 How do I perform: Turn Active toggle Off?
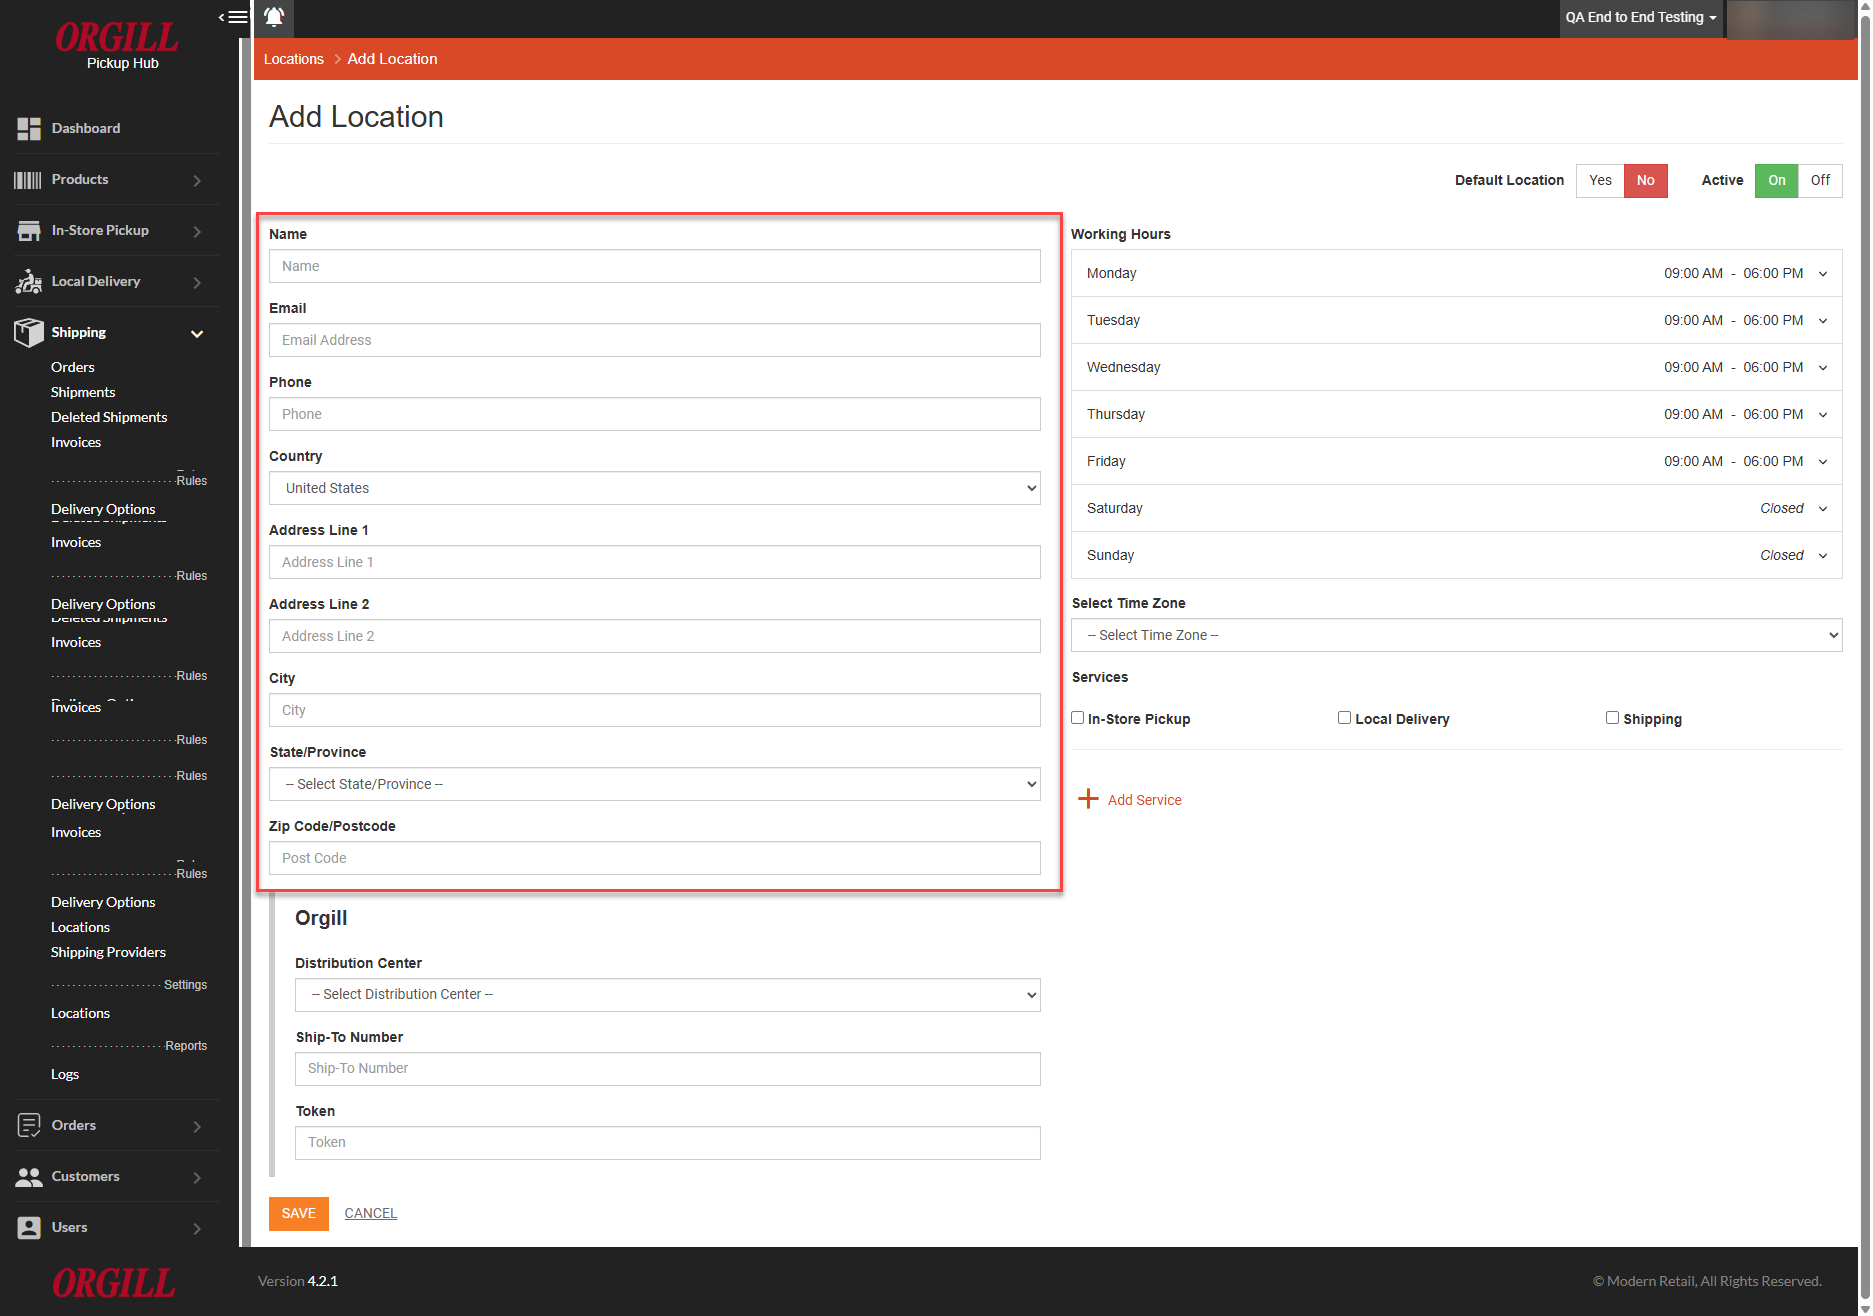[x=1820, y=180]
